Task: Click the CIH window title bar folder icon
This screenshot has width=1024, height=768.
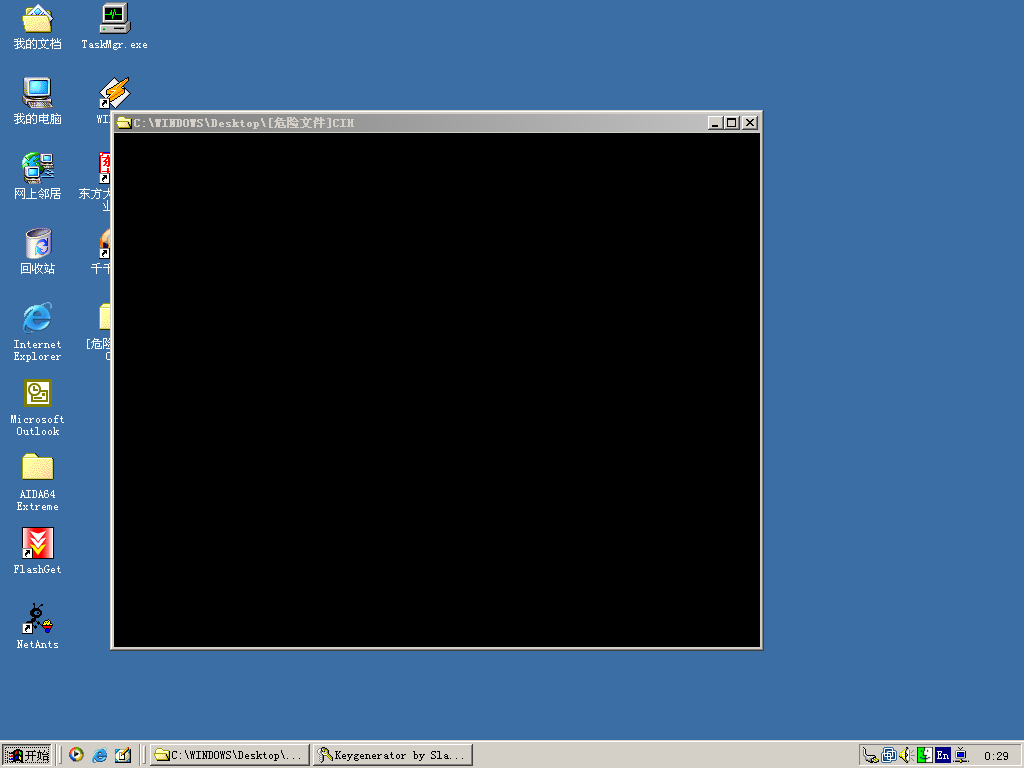Action: coord(124,123)
